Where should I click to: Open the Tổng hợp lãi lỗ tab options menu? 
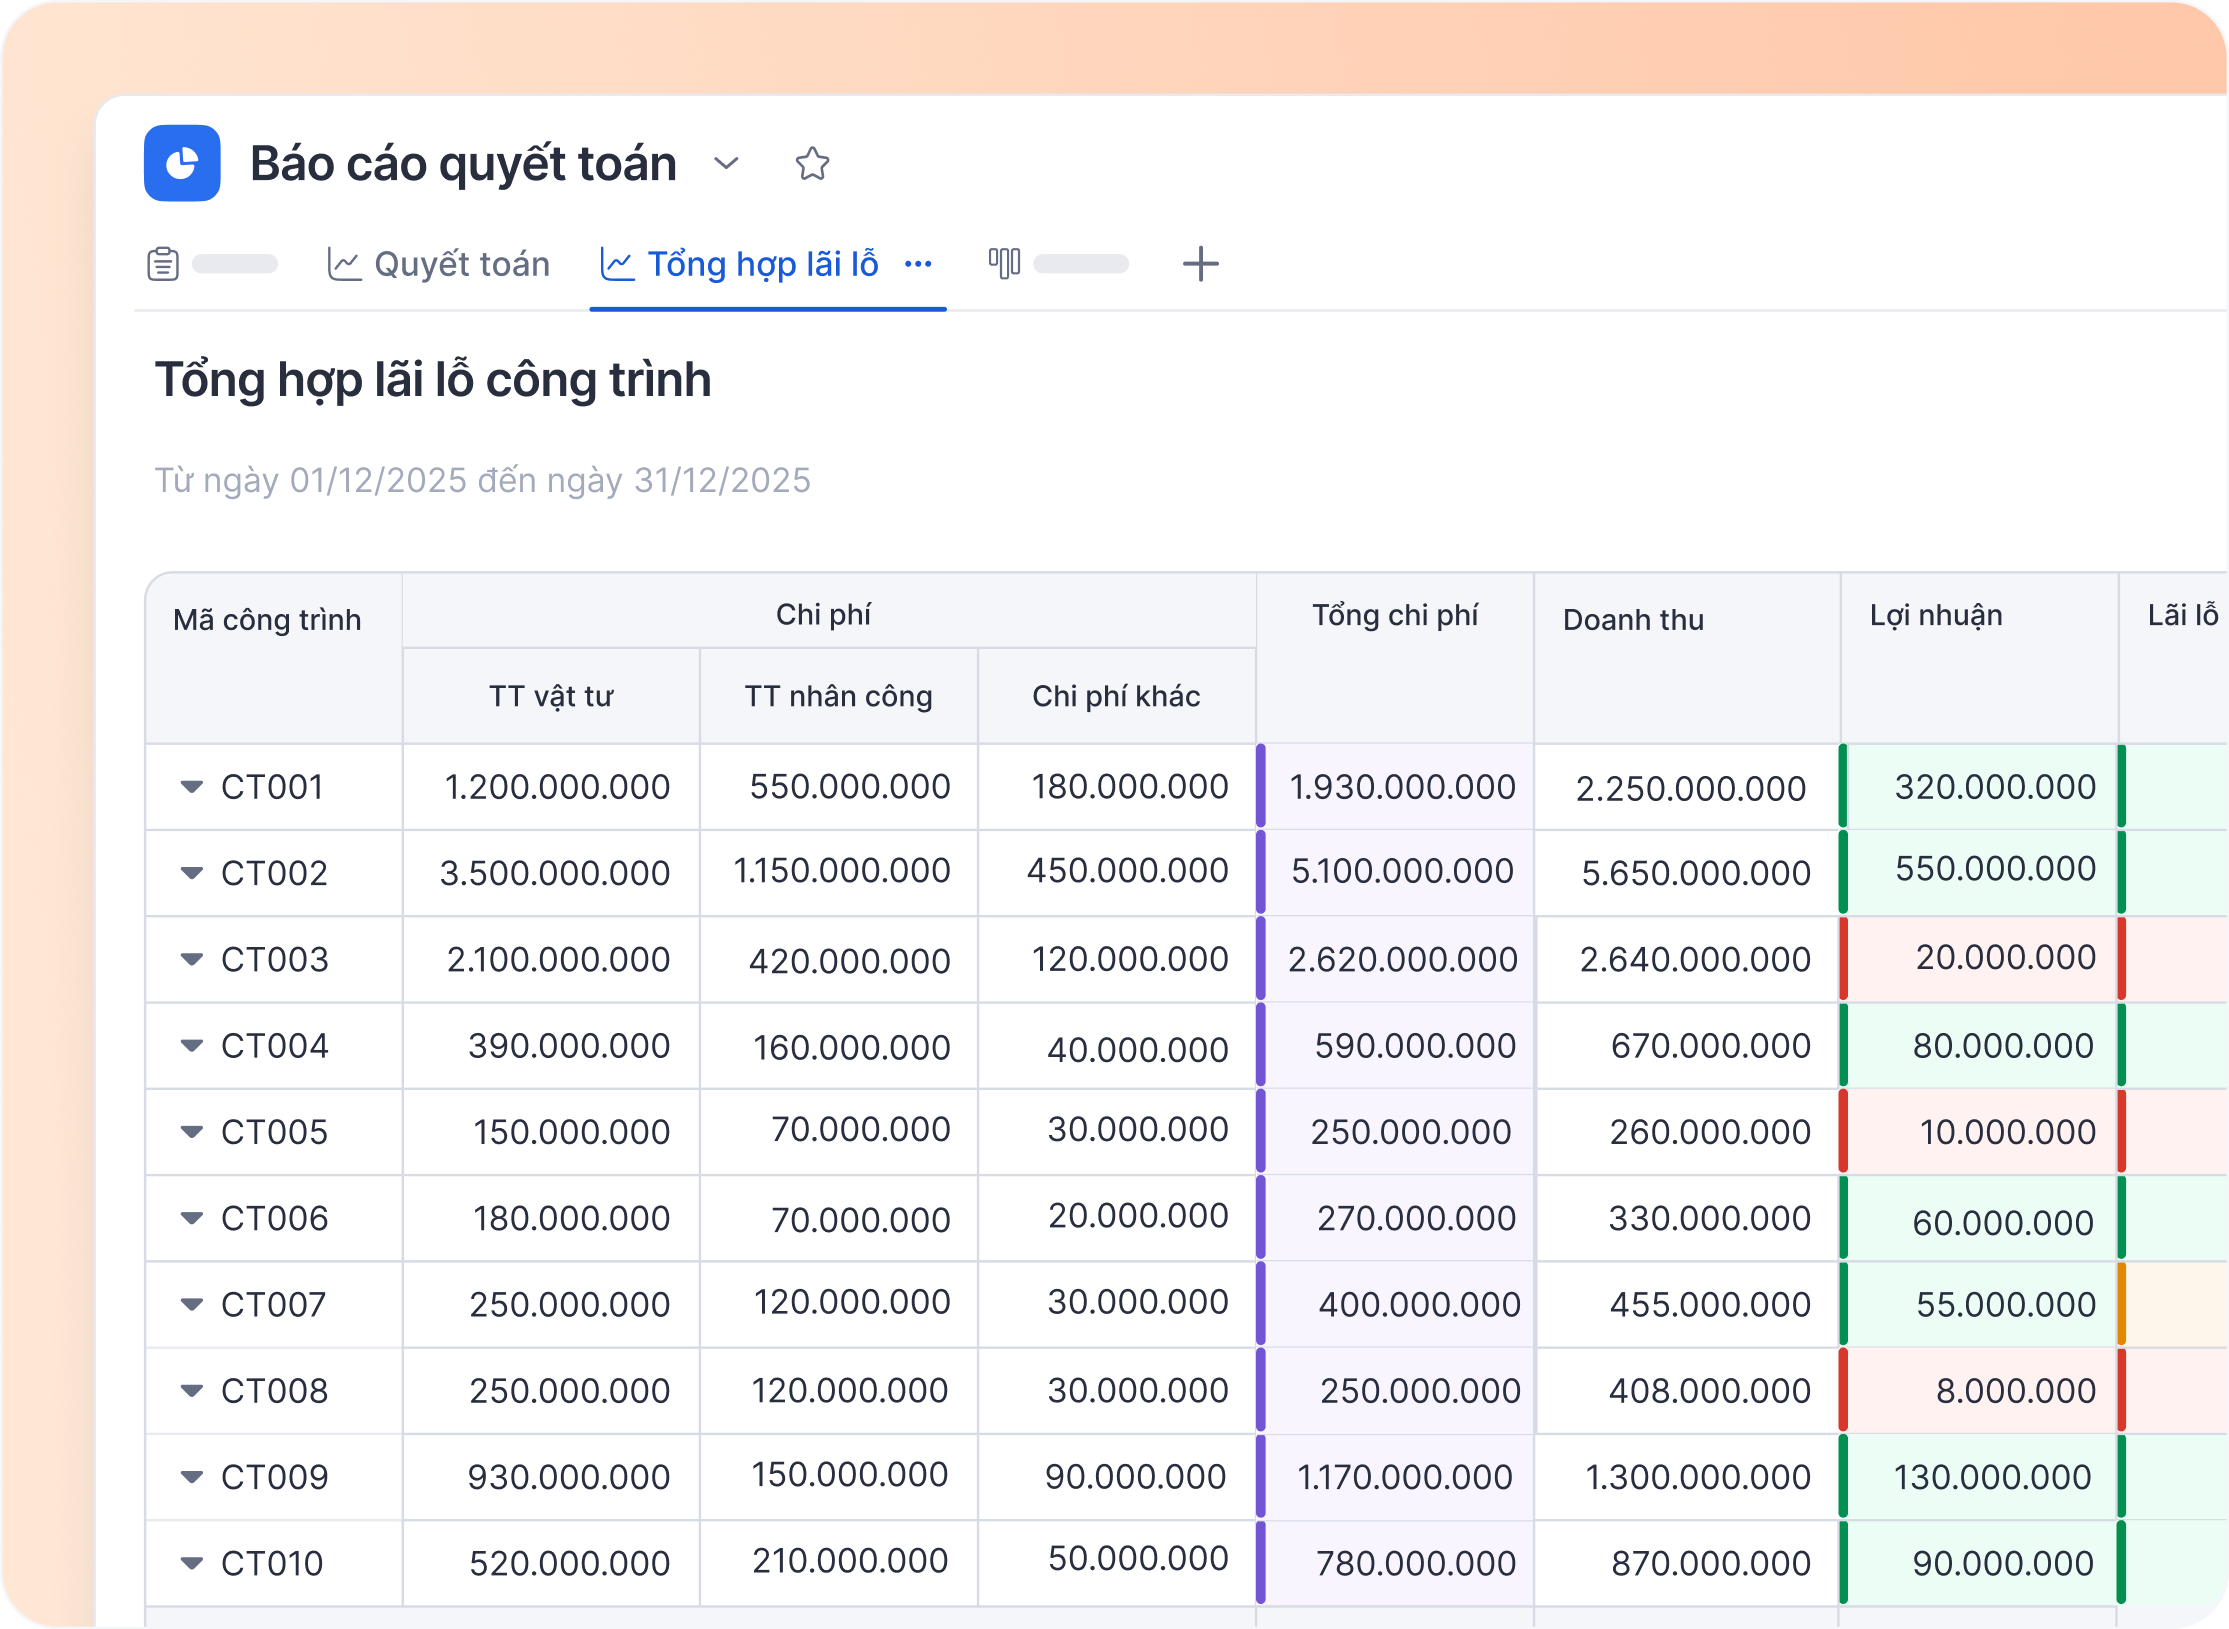[x=918, y=264]
